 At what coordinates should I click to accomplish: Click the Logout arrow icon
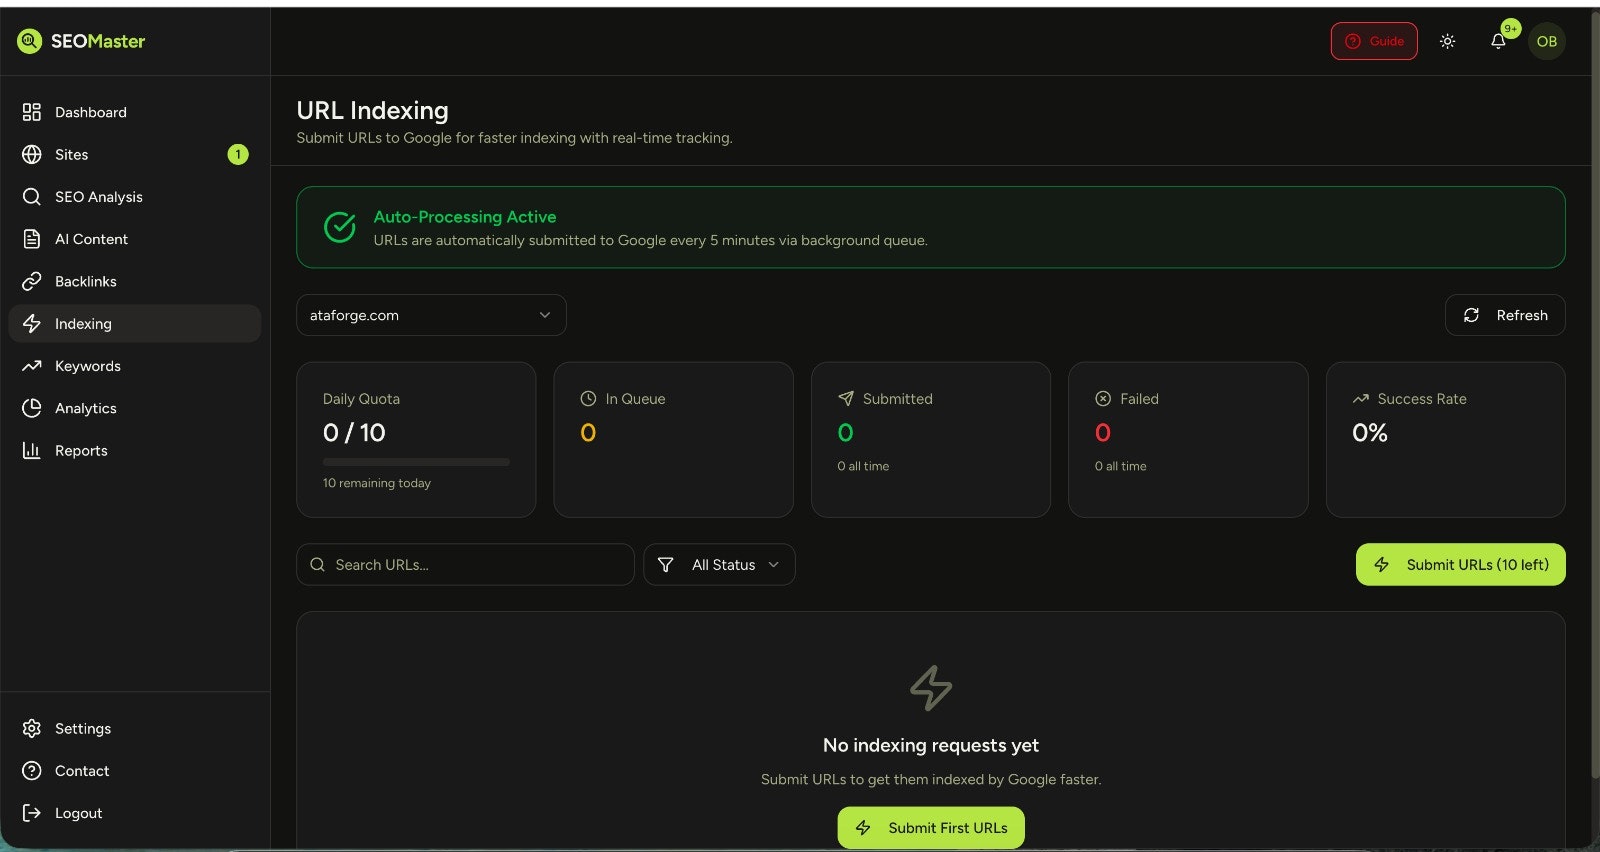coord(32,813)
